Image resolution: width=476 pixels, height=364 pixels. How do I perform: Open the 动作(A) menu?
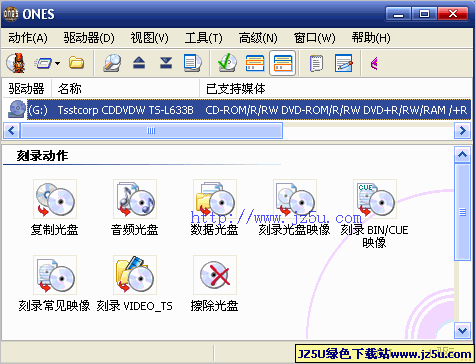pos(28,38)
